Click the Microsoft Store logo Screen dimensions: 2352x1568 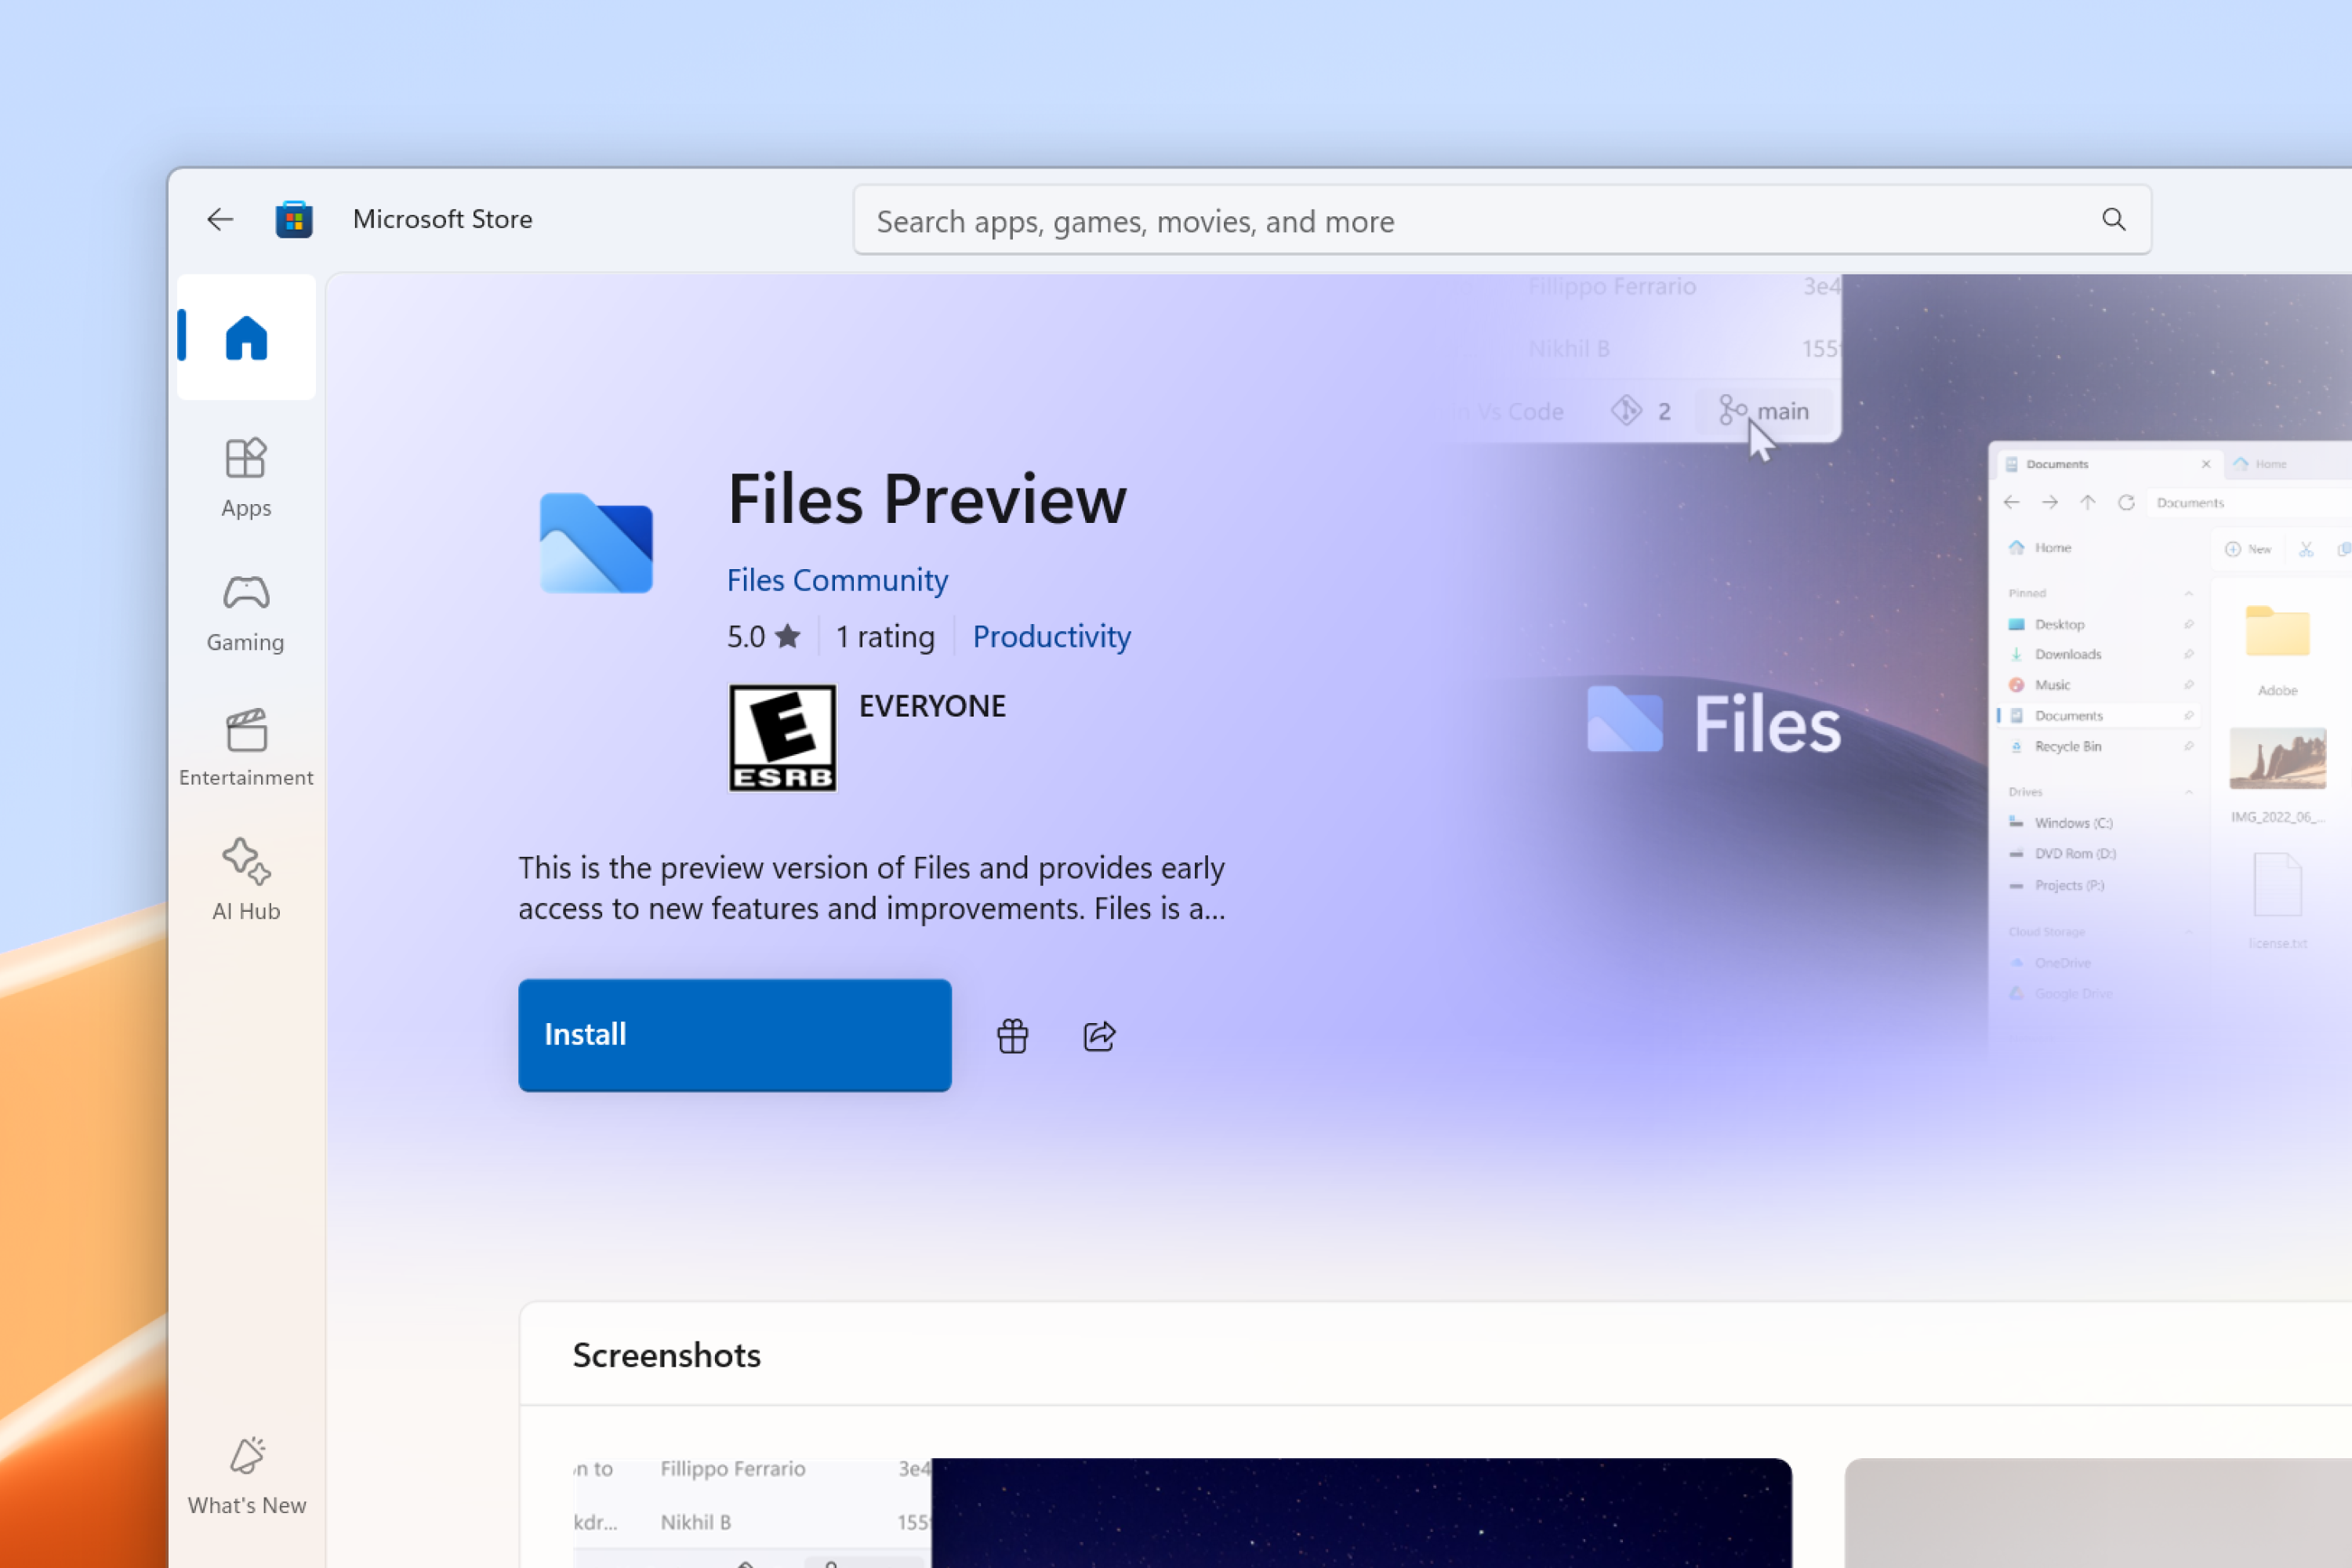pos(293,219)
